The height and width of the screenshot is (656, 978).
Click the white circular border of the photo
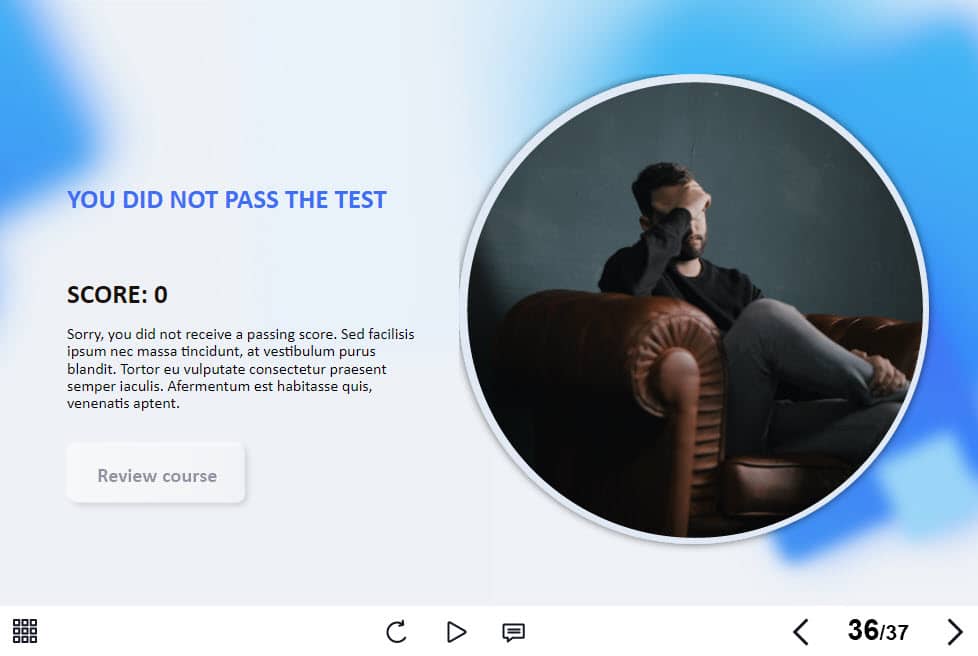[x=694, y=79]
